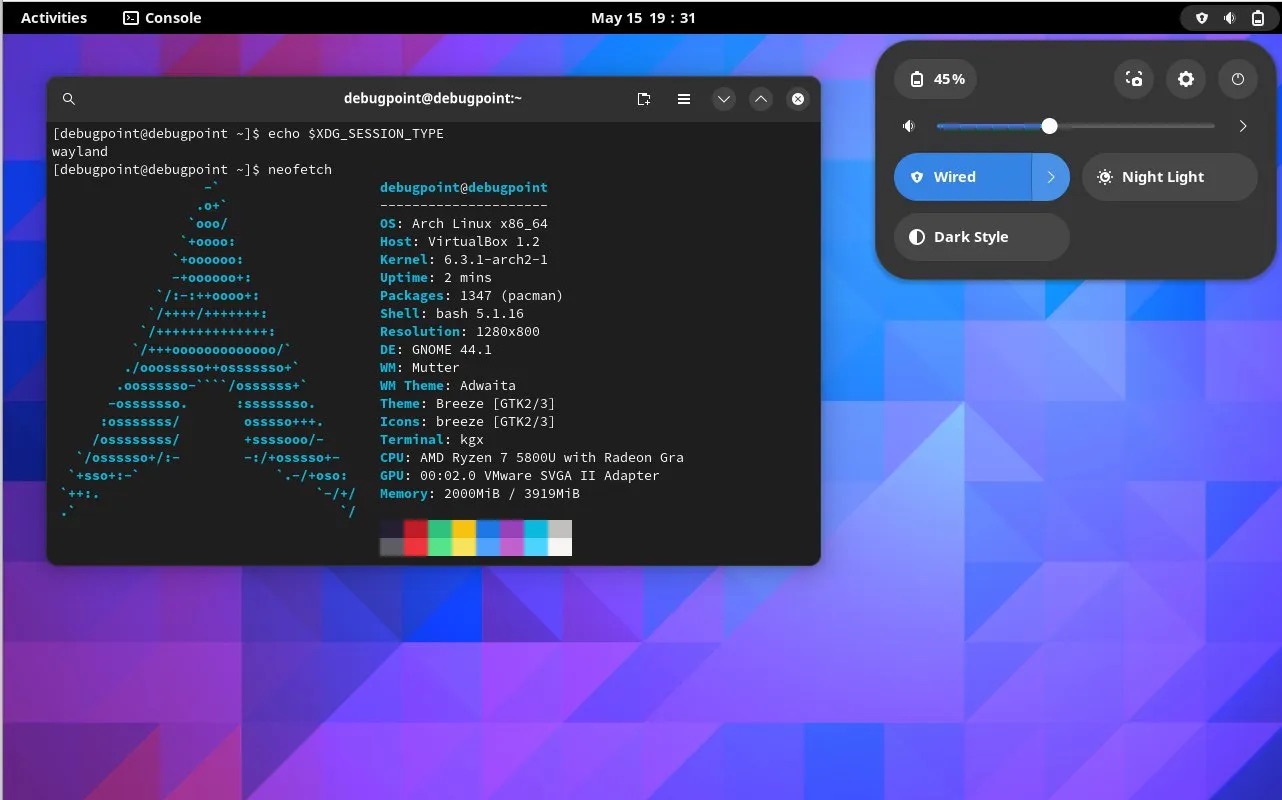Click the 45% battery button
The image size is (1282, 800).
pos(934,78)
